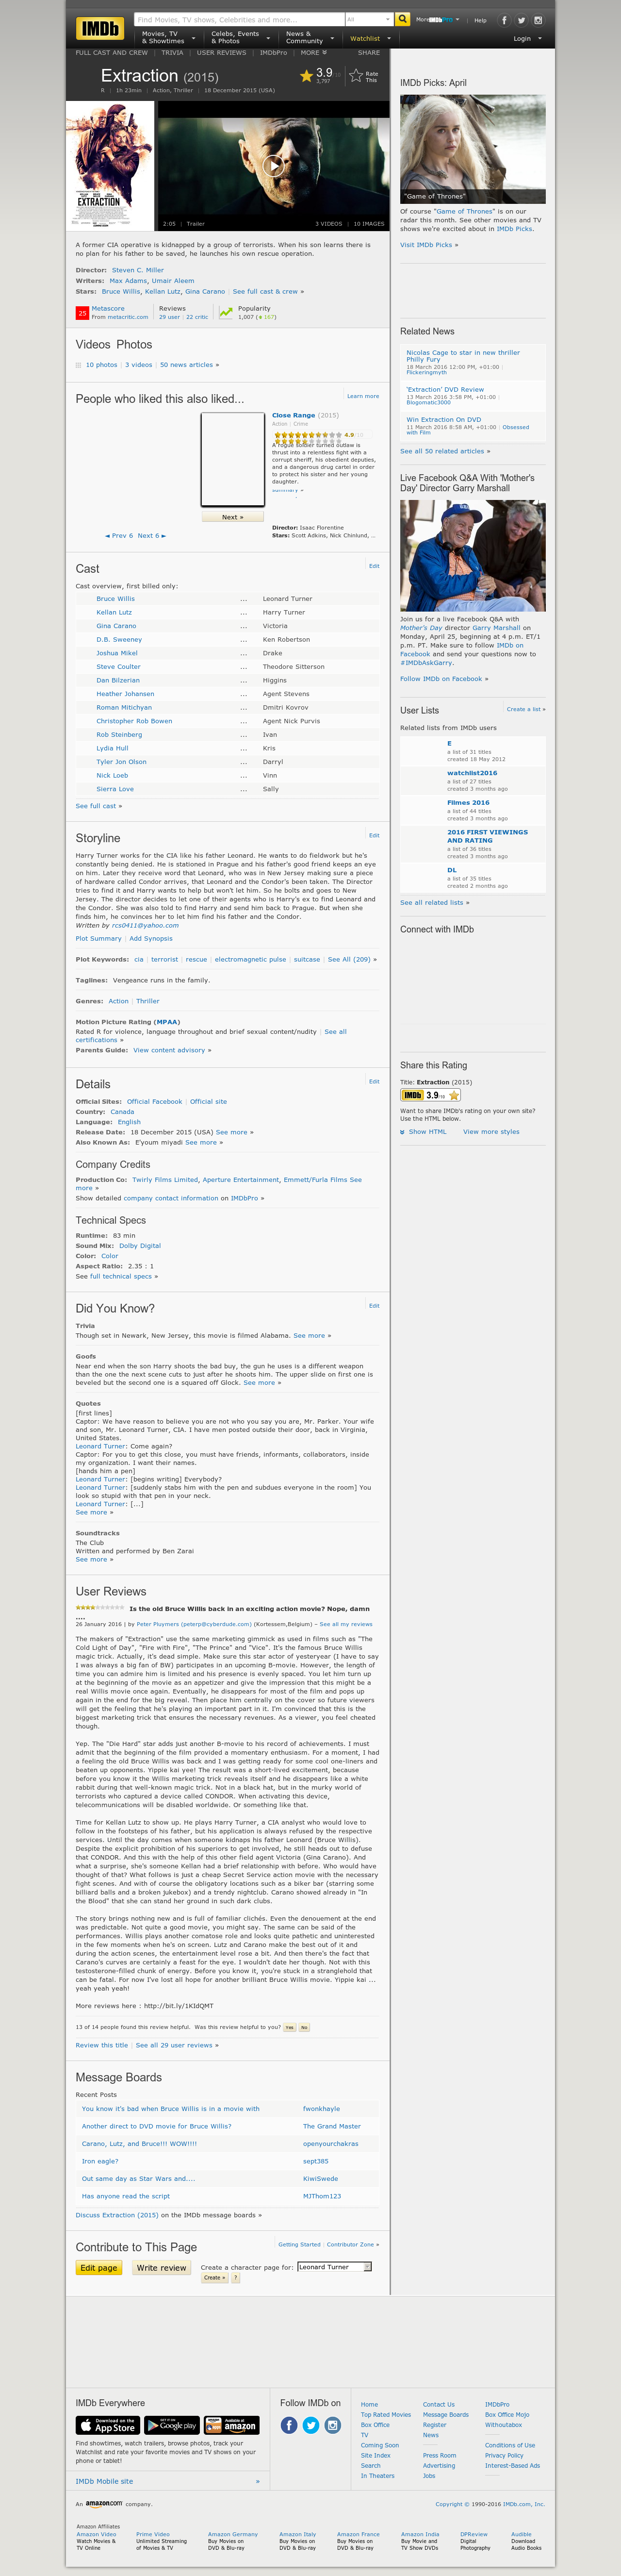Image resolution: width=621 pixels, height=2576 pixels.
Task: Open Bruce Willis in the cast list
Action: click(x=115, y=599)
